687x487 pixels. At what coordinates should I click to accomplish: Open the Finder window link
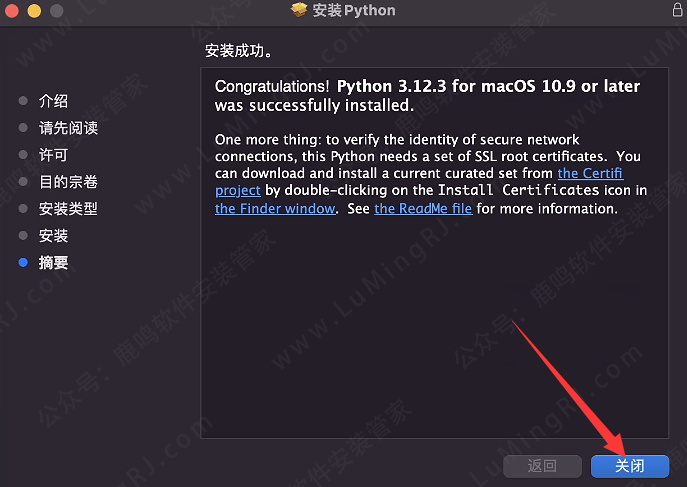[275, 208]
